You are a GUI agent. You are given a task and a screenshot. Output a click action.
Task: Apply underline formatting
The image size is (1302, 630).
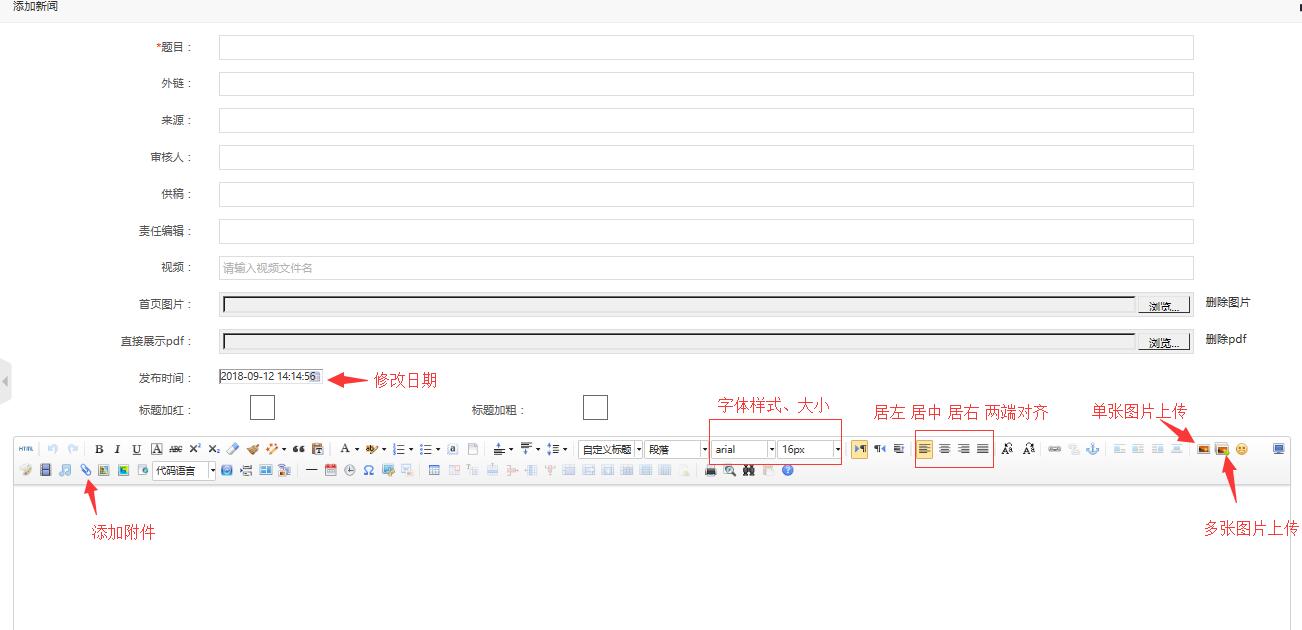[x=136, y=450]
